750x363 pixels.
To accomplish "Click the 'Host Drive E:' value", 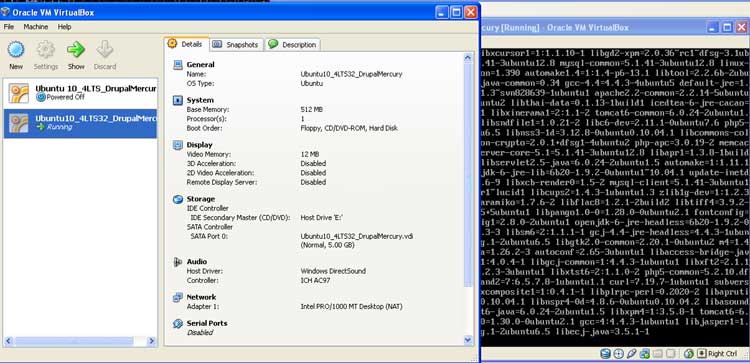I will point(321,218).
